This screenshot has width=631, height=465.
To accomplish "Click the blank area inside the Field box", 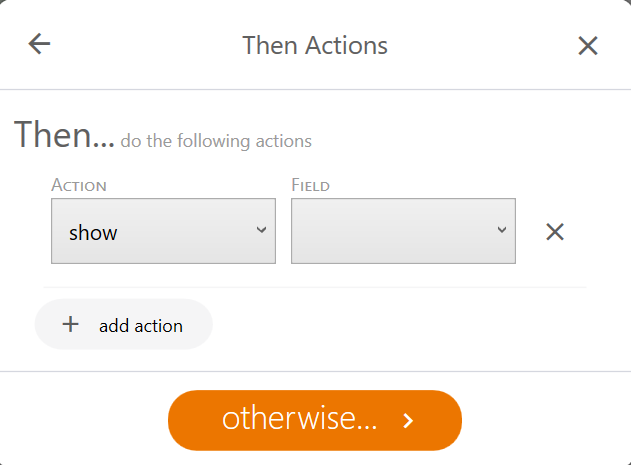I will click(390, 231).
